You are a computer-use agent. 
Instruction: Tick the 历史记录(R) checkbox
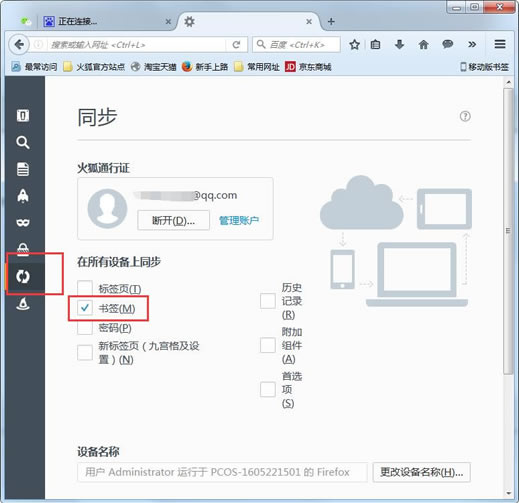click(268, 301)
